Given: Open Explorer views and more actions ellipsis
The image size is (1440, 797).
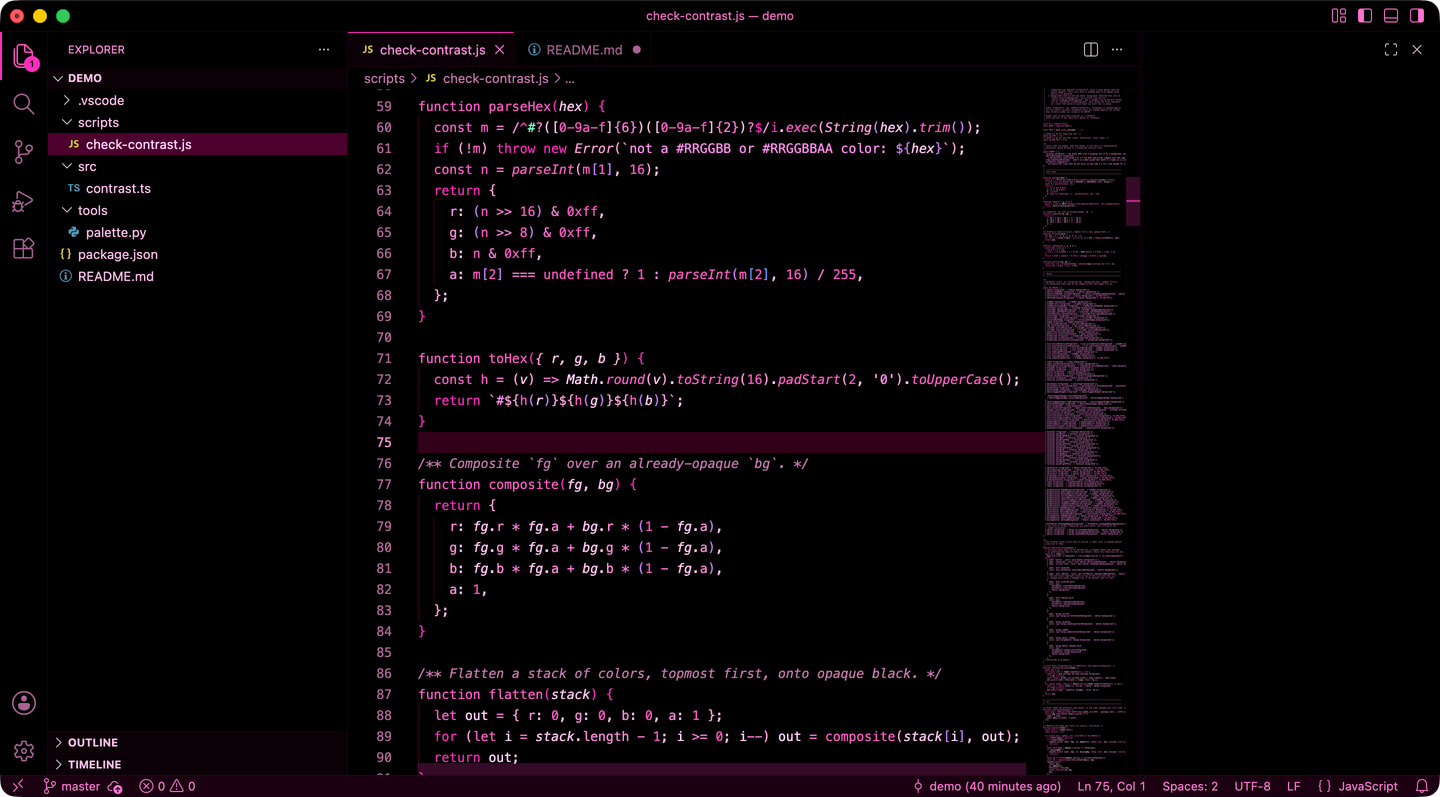Looking at the screenshot, I should 323,49.
